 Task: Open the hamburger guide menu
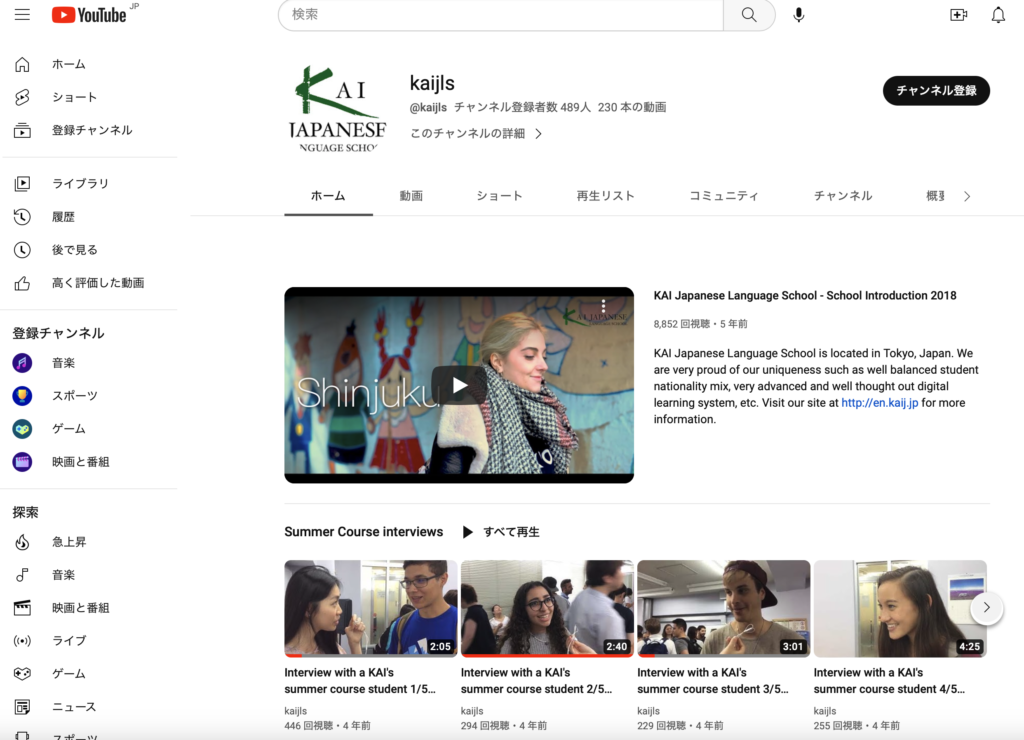click(x=22, y=14)
